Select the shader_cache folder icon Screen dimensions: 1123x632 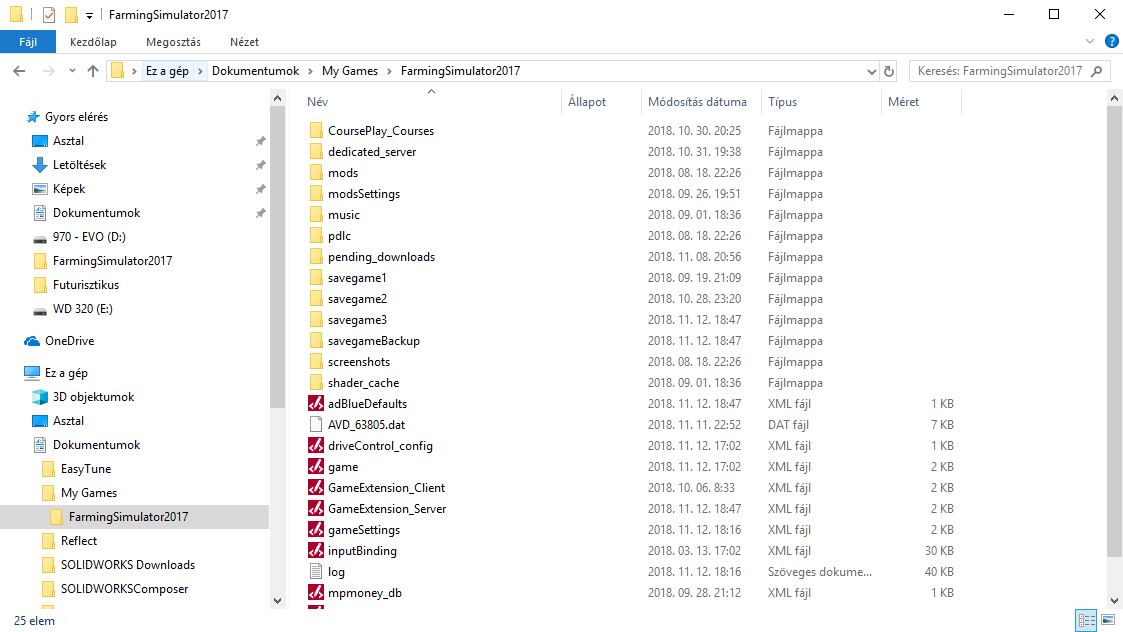[x=316, y=383]
